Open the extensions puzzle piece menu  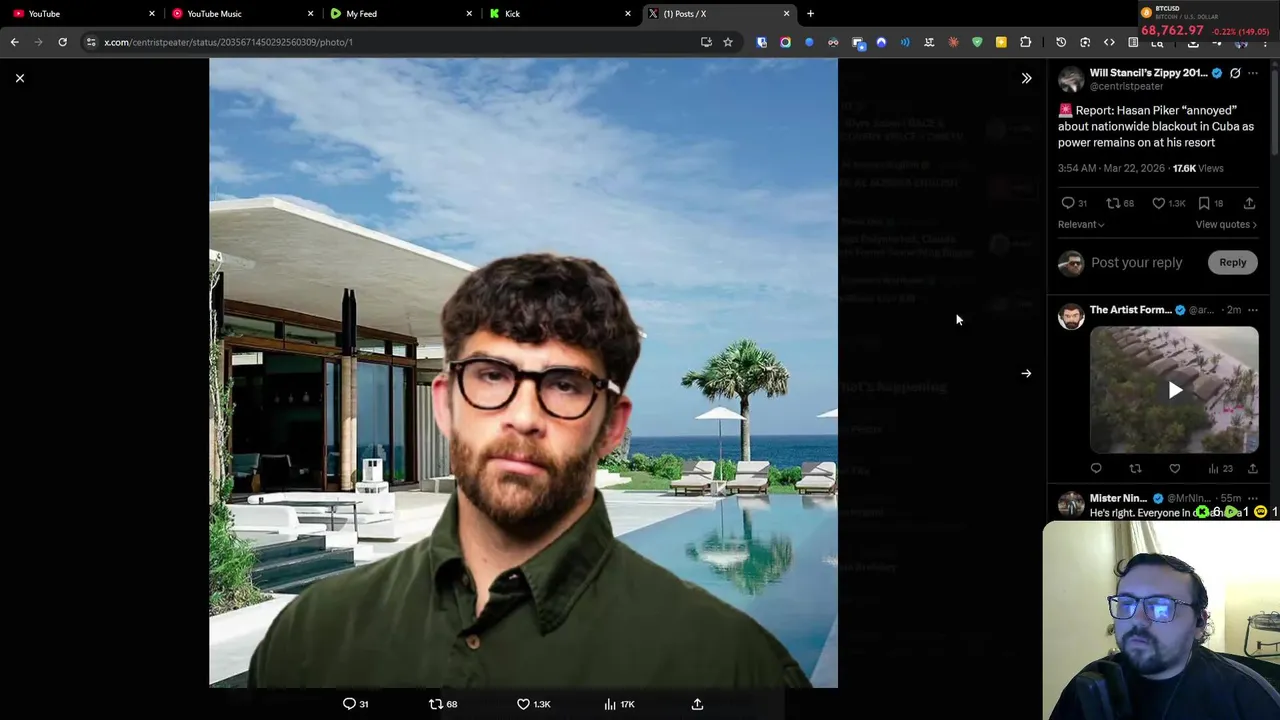[1025, 42]
